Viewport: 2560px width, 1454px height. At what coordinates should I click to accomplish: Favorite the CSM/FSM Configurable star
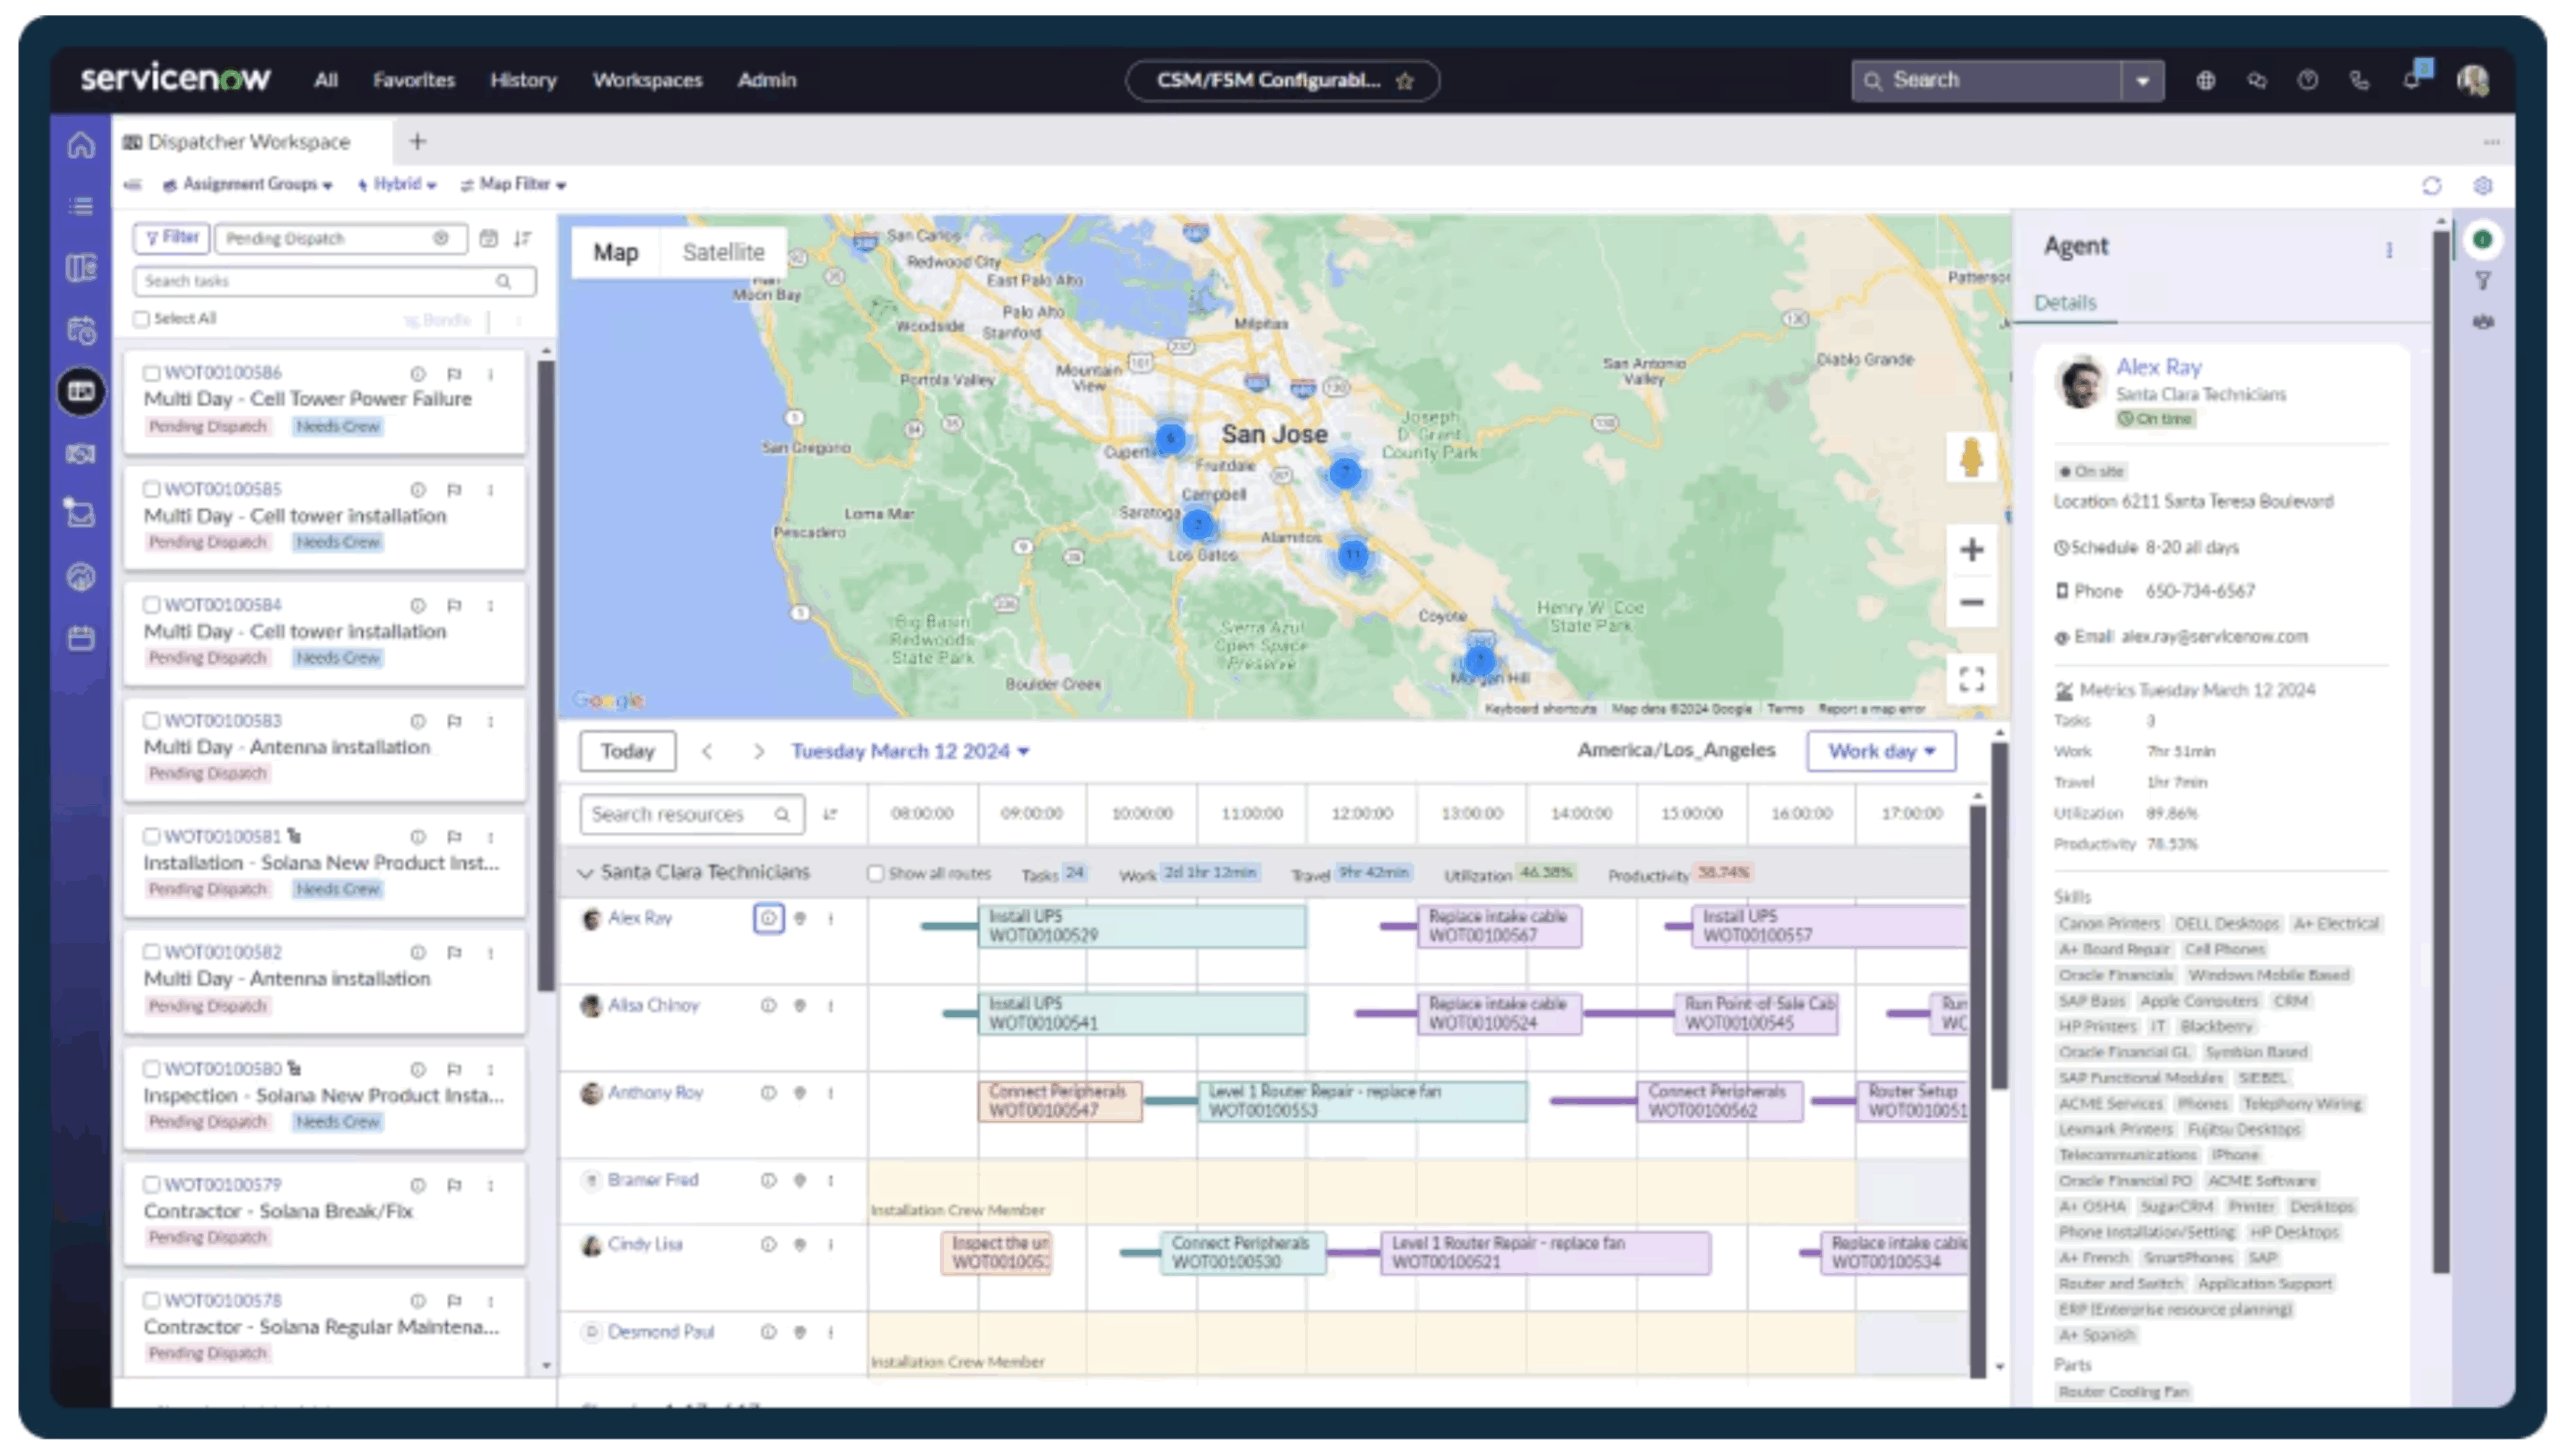pyautogui.click(x=1405, y=81)
